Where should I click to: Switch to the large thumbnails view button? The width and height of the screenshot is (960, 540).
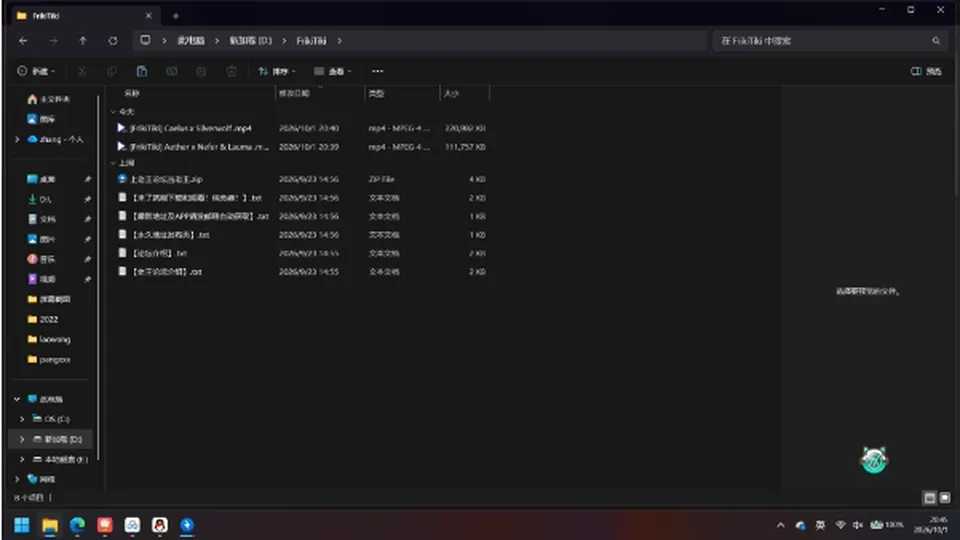click(x=945, y=498)
